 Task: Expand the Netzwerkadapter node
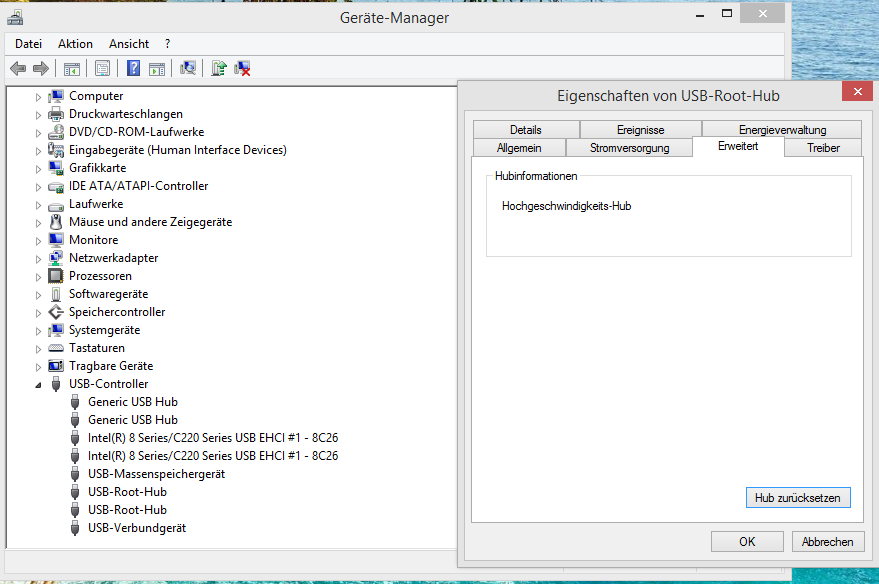tap(38, 259)
